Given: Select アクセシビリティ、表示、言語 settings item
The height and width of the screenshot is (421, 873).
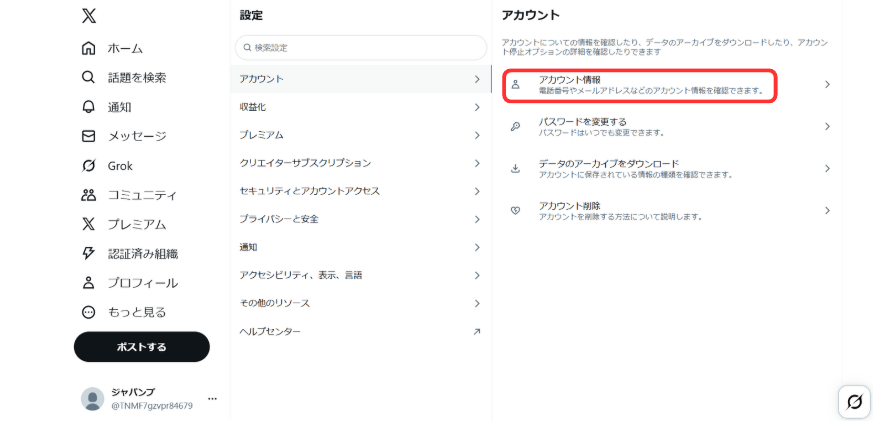Looking at the screenshot, I should [361, 275].
